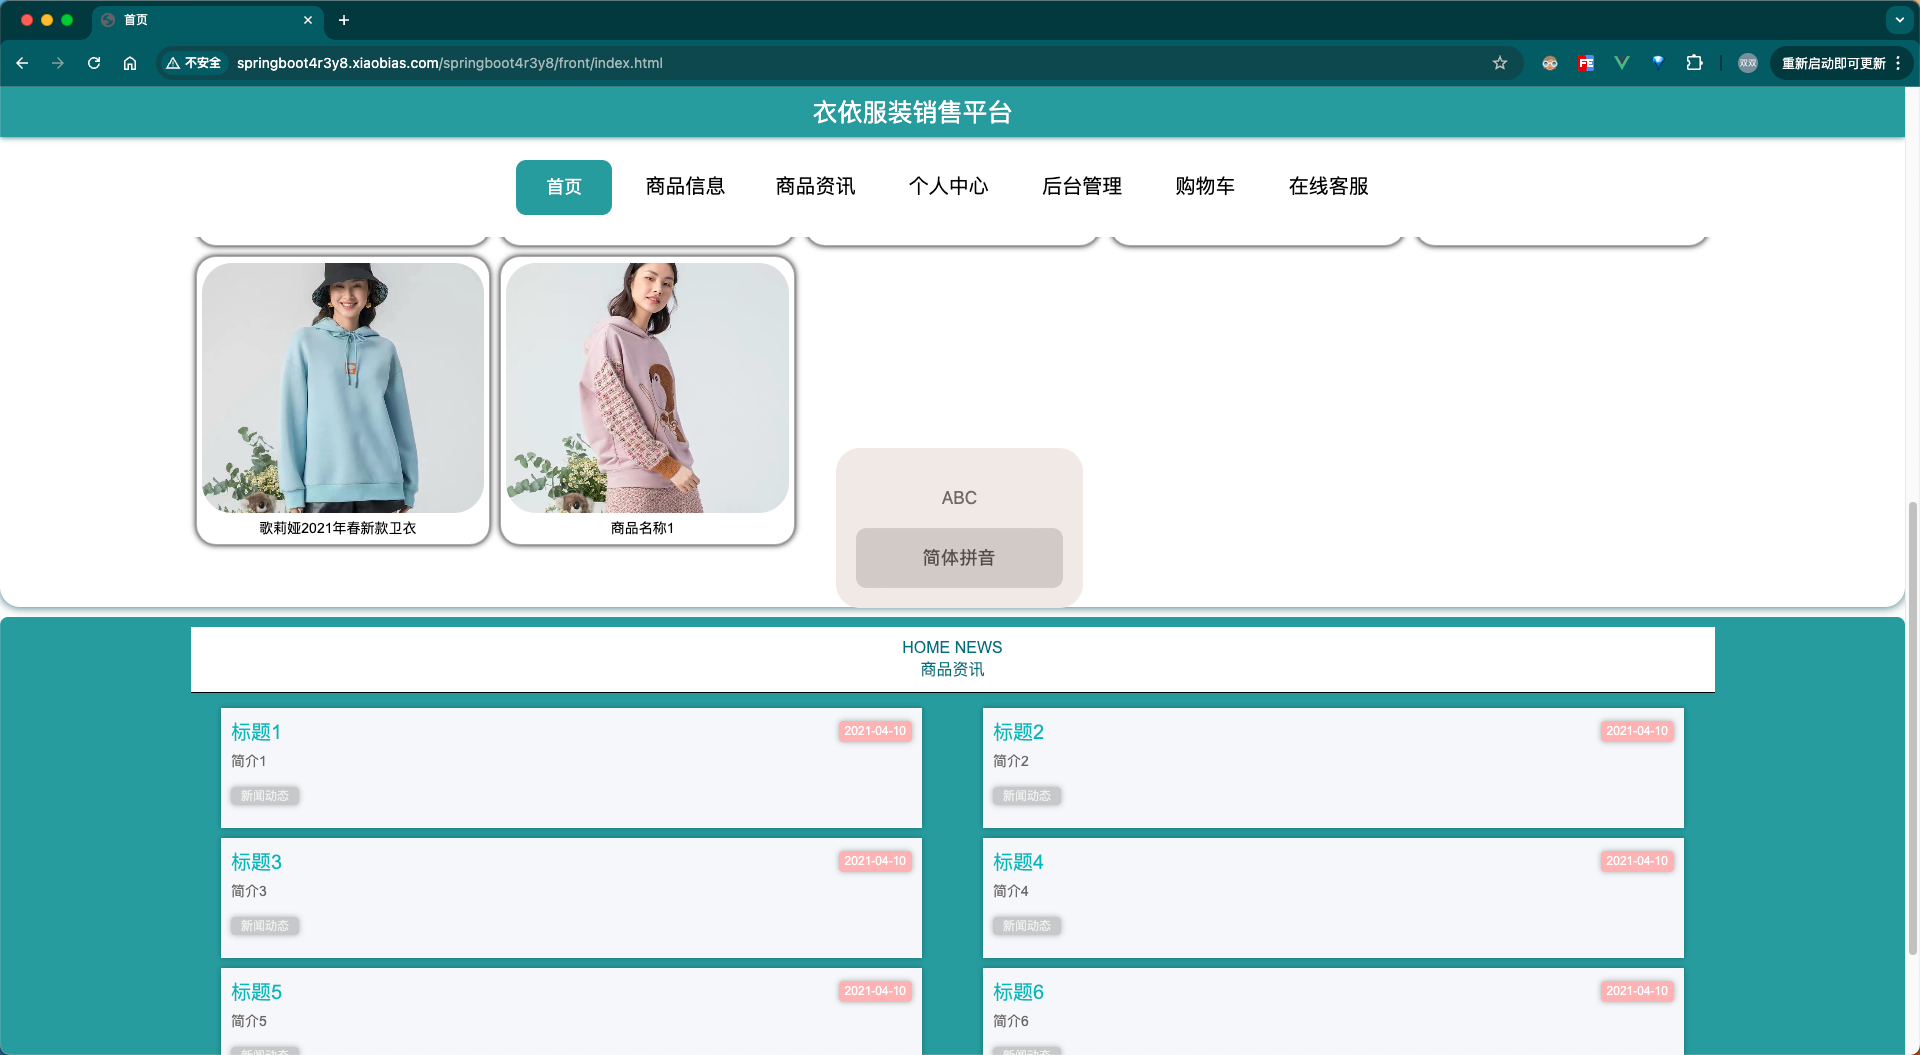Click the 简介1 summary text
The image size is (1920, 1055).
(249, 761)
